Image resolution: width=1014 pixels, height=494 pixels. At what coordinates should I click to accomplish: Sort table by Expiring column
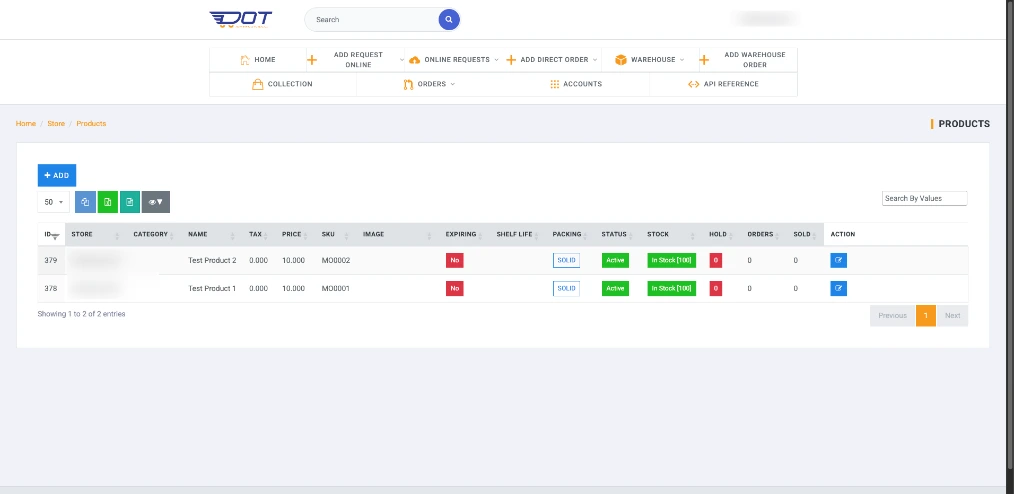click(464, 234)
